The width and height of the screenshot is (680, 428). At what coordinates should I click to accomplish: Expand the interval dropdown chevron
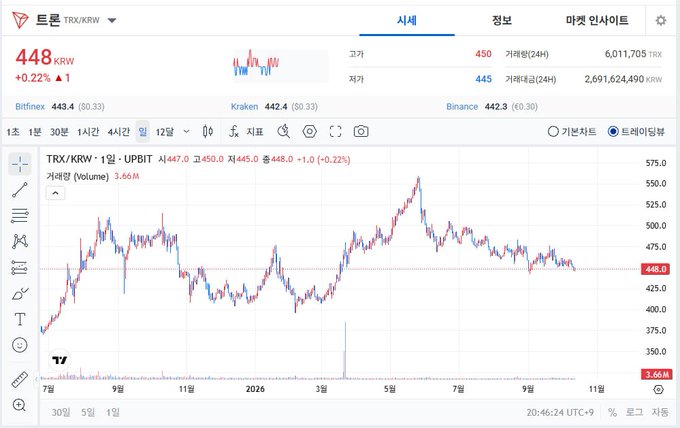point(186,131)
